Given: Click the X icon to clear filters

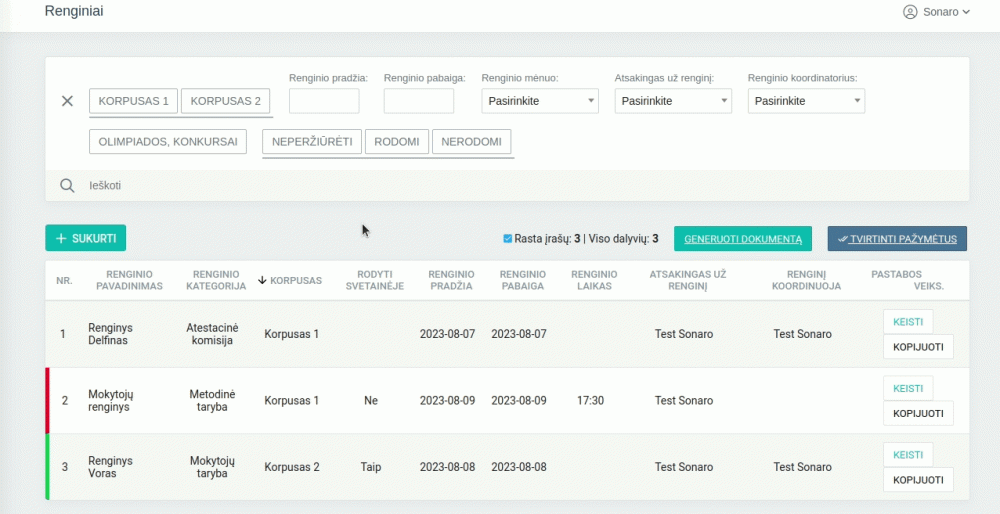Looking at the screenshot, I should [67, 101].
